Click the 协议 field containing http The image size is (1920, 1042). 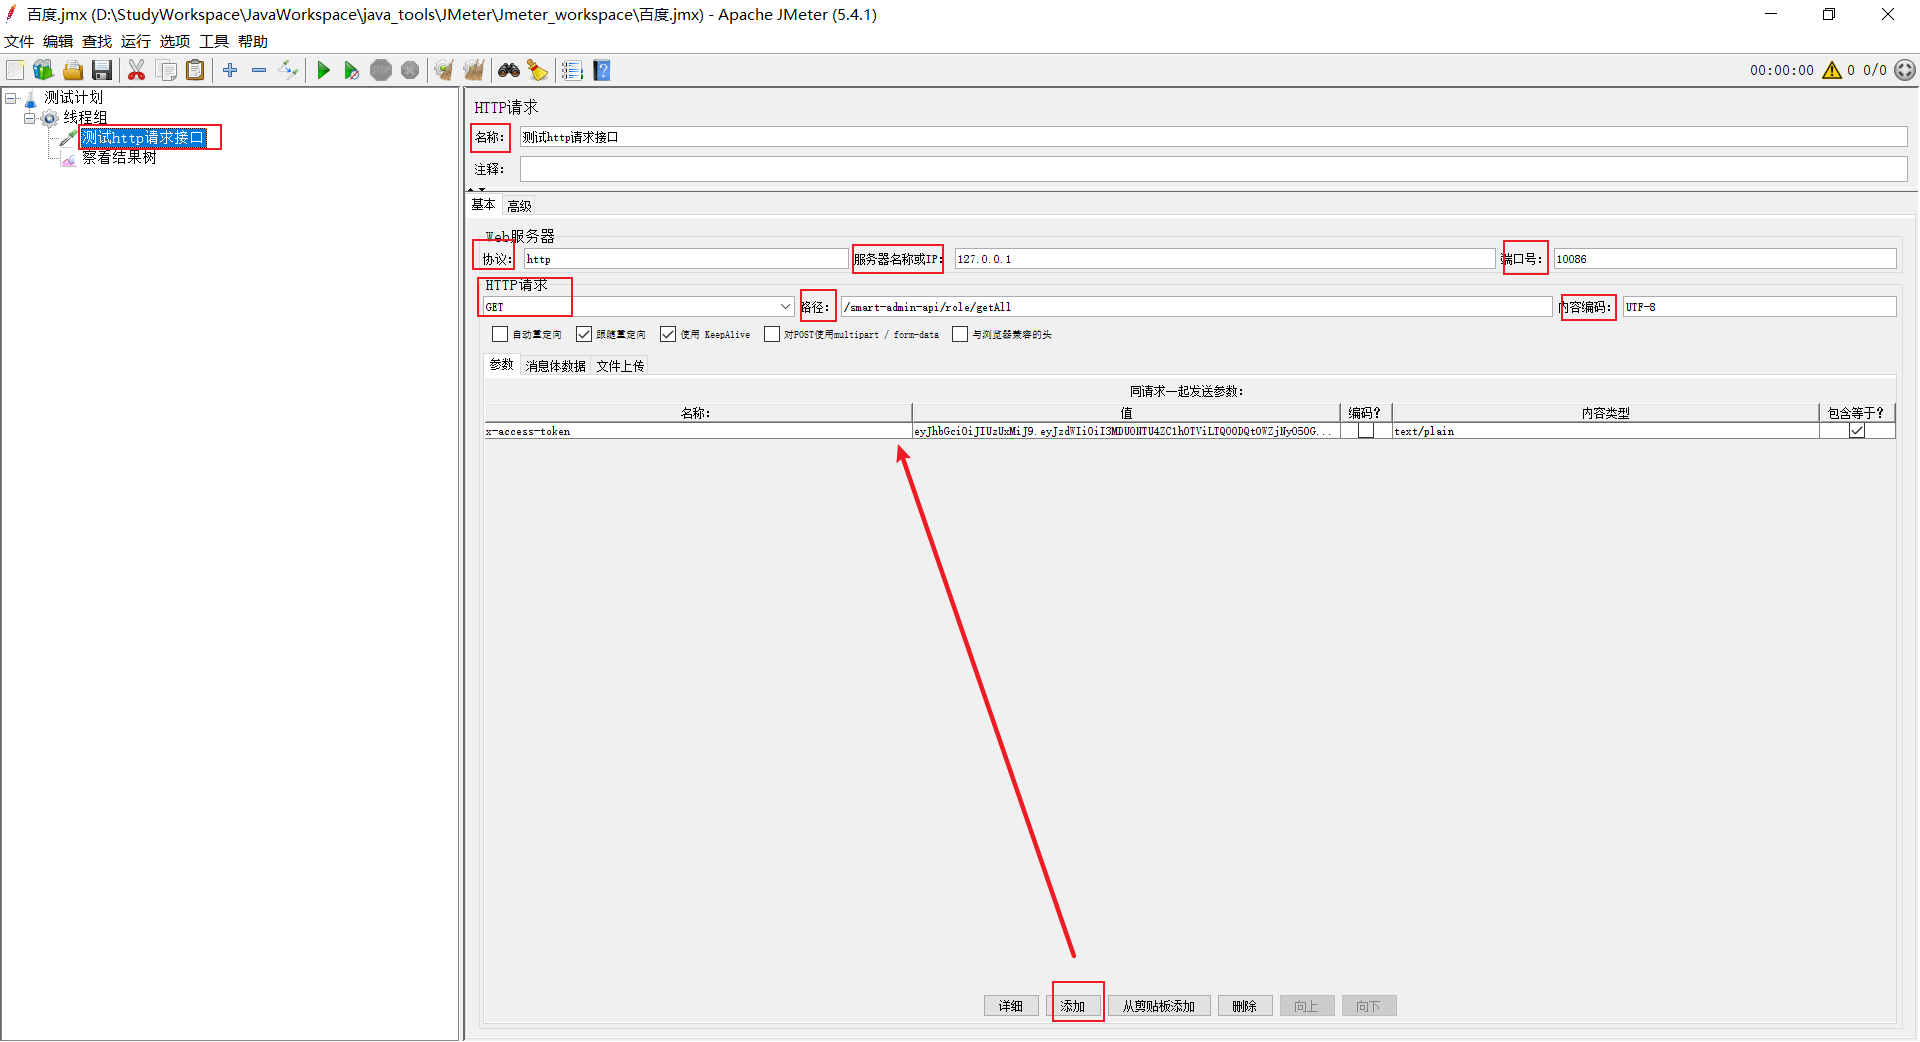coord(686,259)
